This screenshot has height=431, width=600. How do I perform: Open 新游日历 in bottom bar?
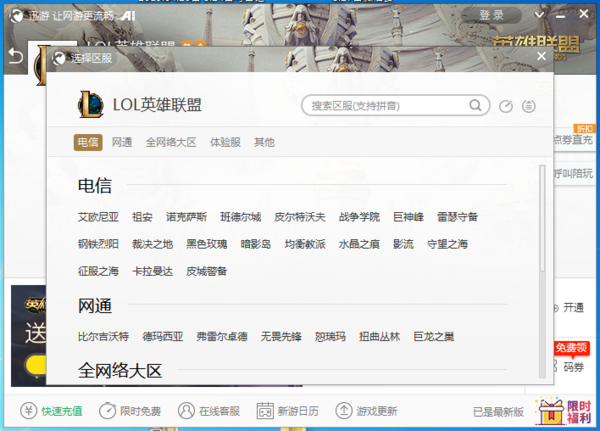298,411
